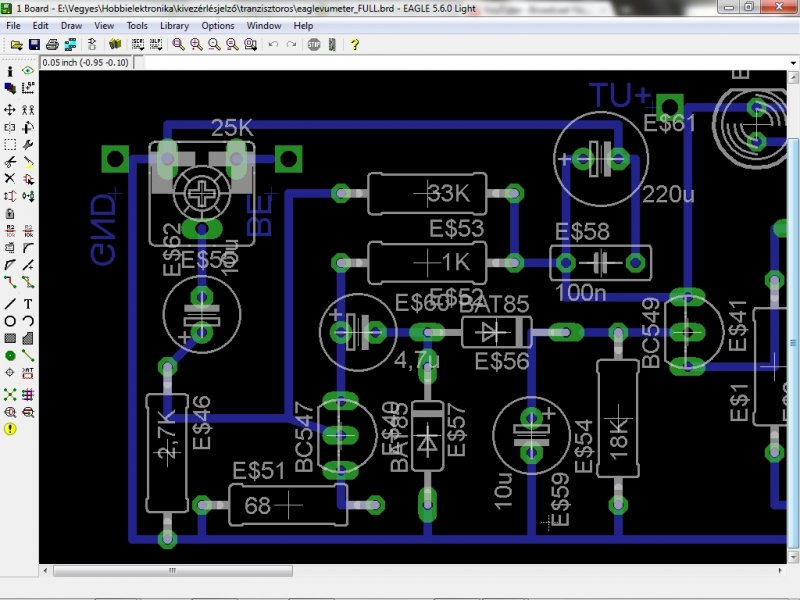Viewport: 800px width, 600px height.
Task: Zoom out with the minus magnifier
Action: 214,45
